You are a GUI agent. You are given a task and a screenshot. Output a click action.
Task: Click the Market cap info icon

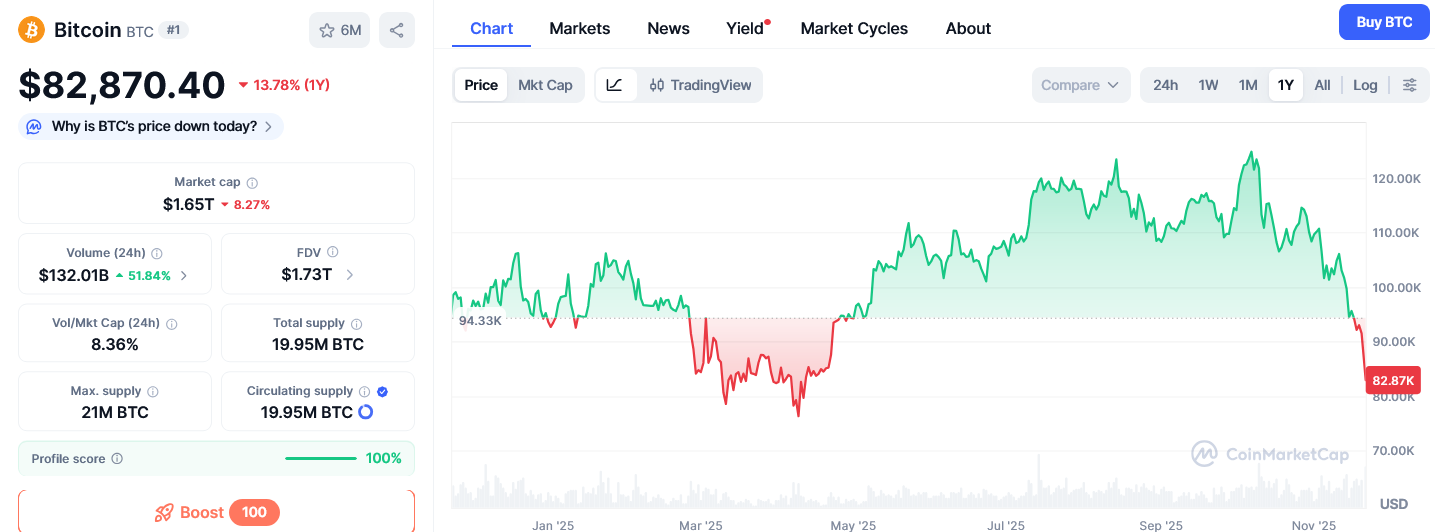pyautogui.click(x=252, y=183)
